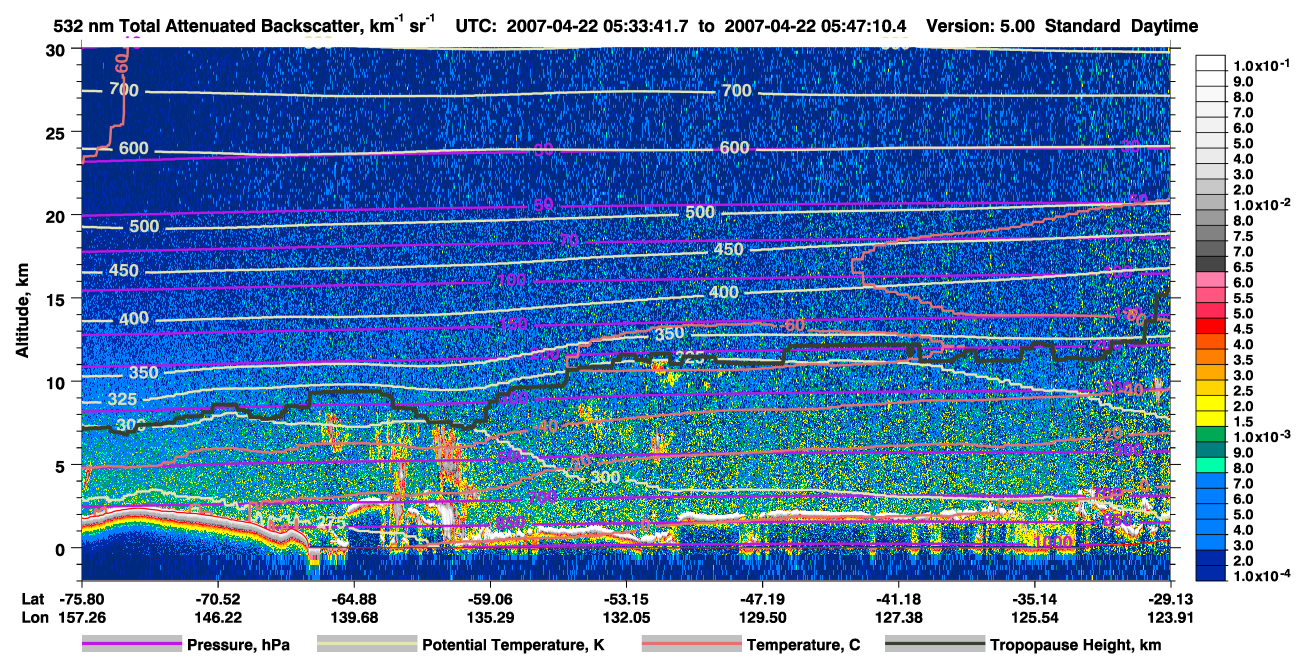Click the Temperature, C legend line swatch
Screen dimensions: 1300x667
coord(691,645)
